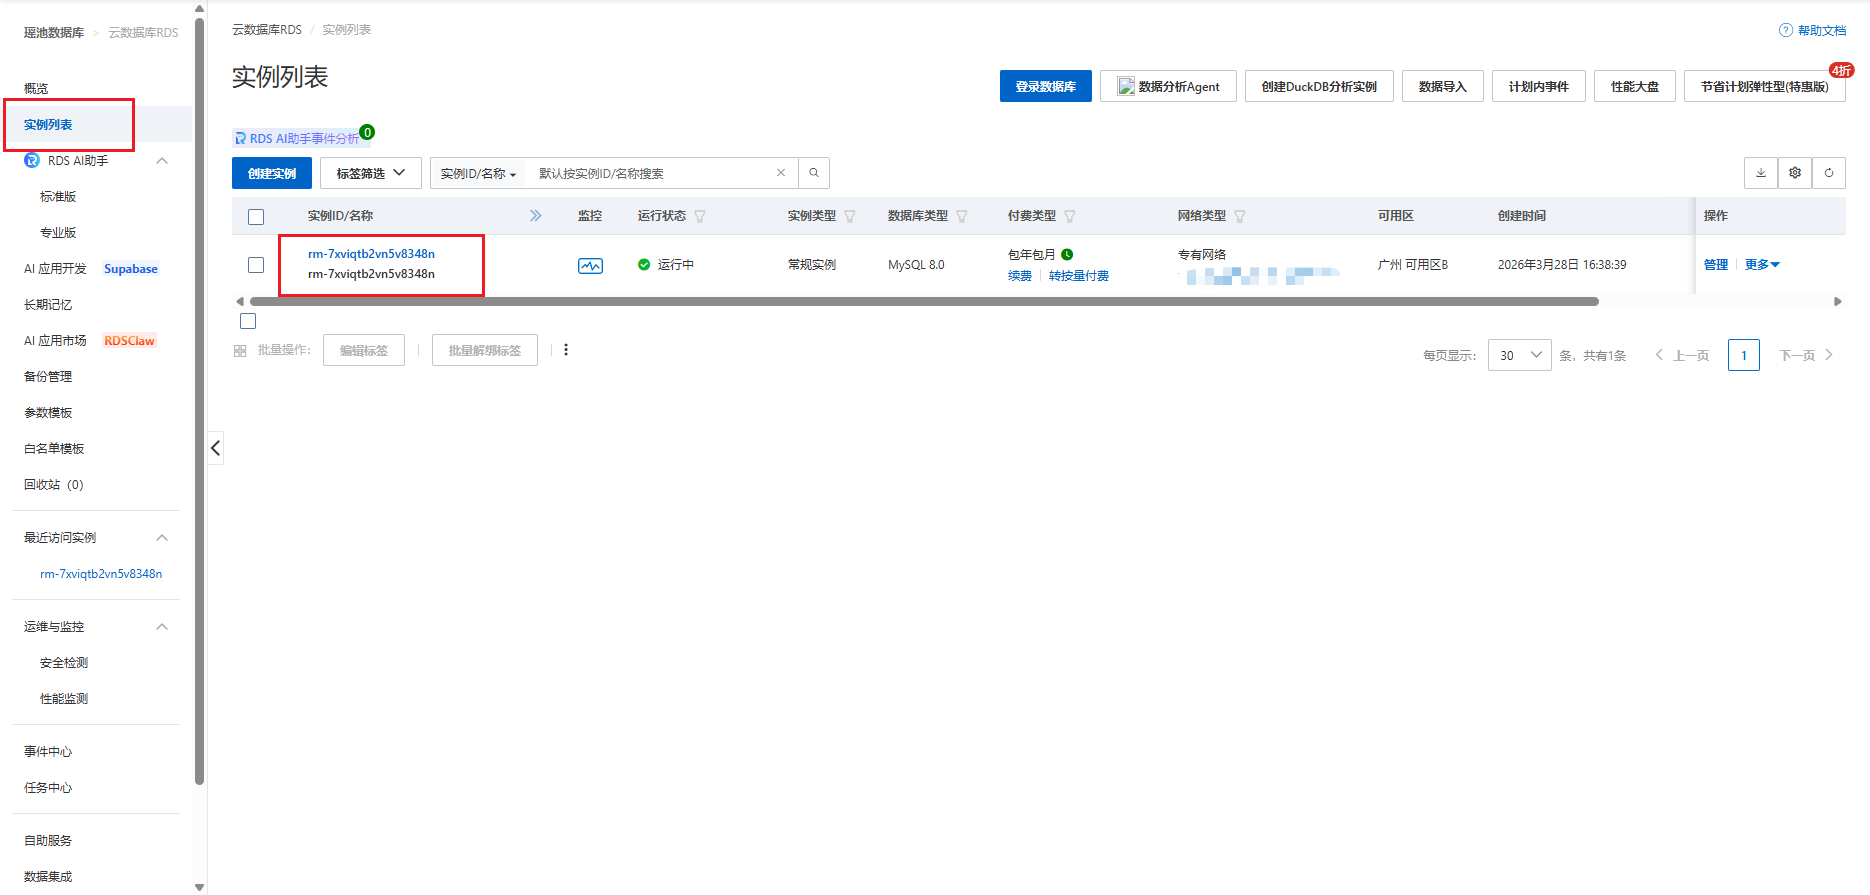Click the download instance list icon

tap(1761, 173)
